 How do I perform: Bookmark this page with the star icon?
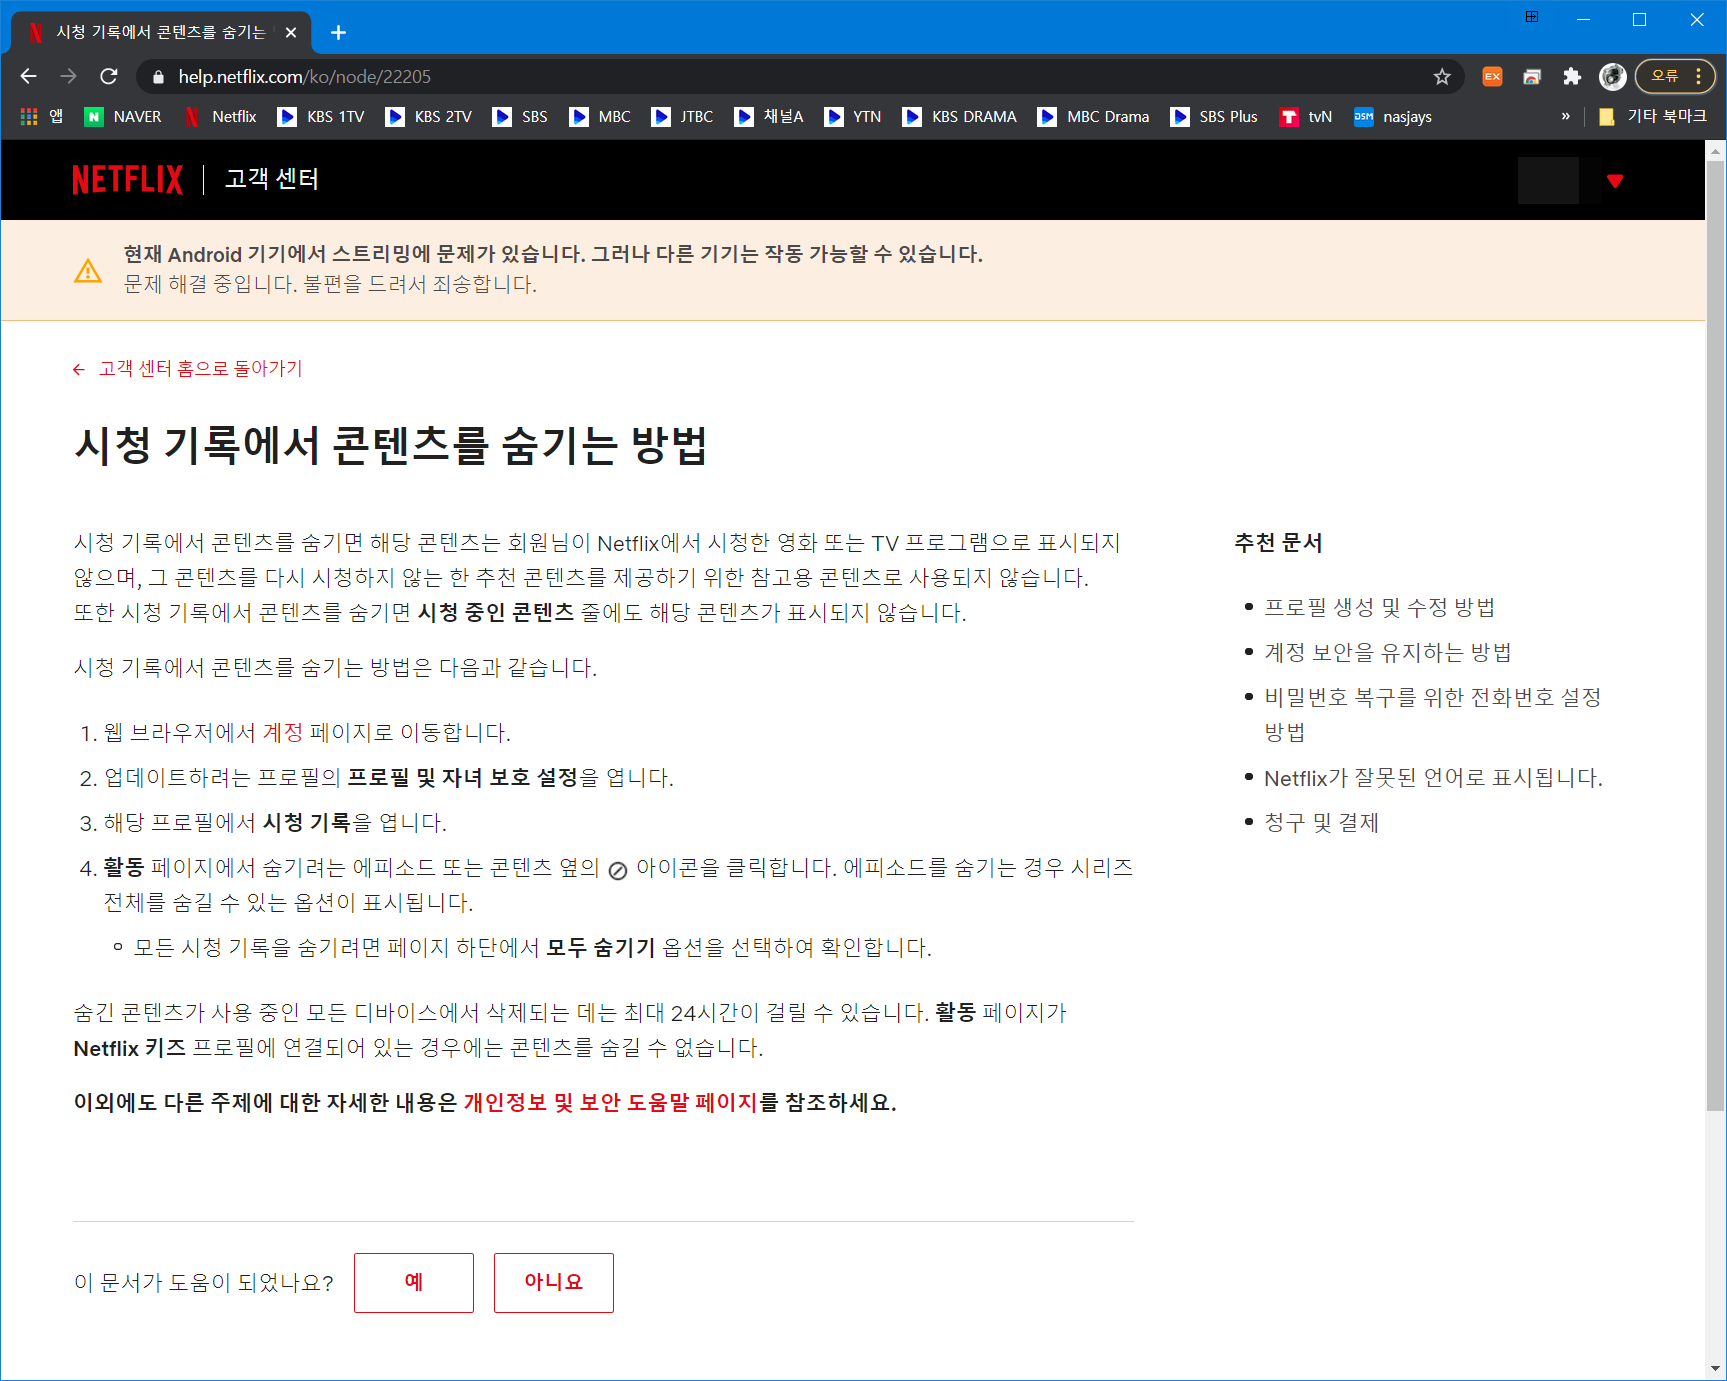(x=1442, y=76)
